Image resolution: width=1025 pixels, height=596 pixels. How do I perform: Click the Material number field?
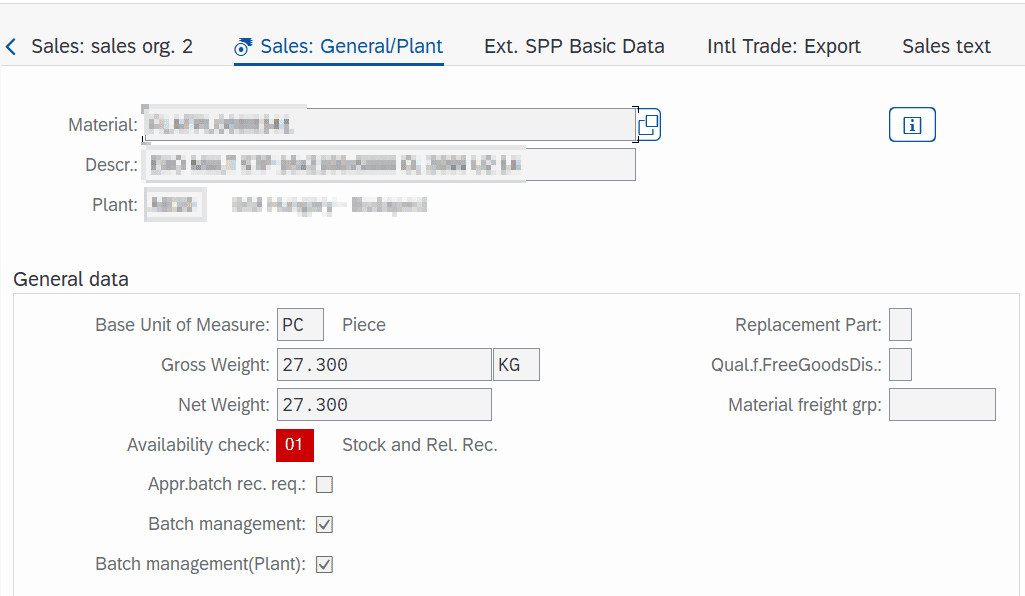390,124
